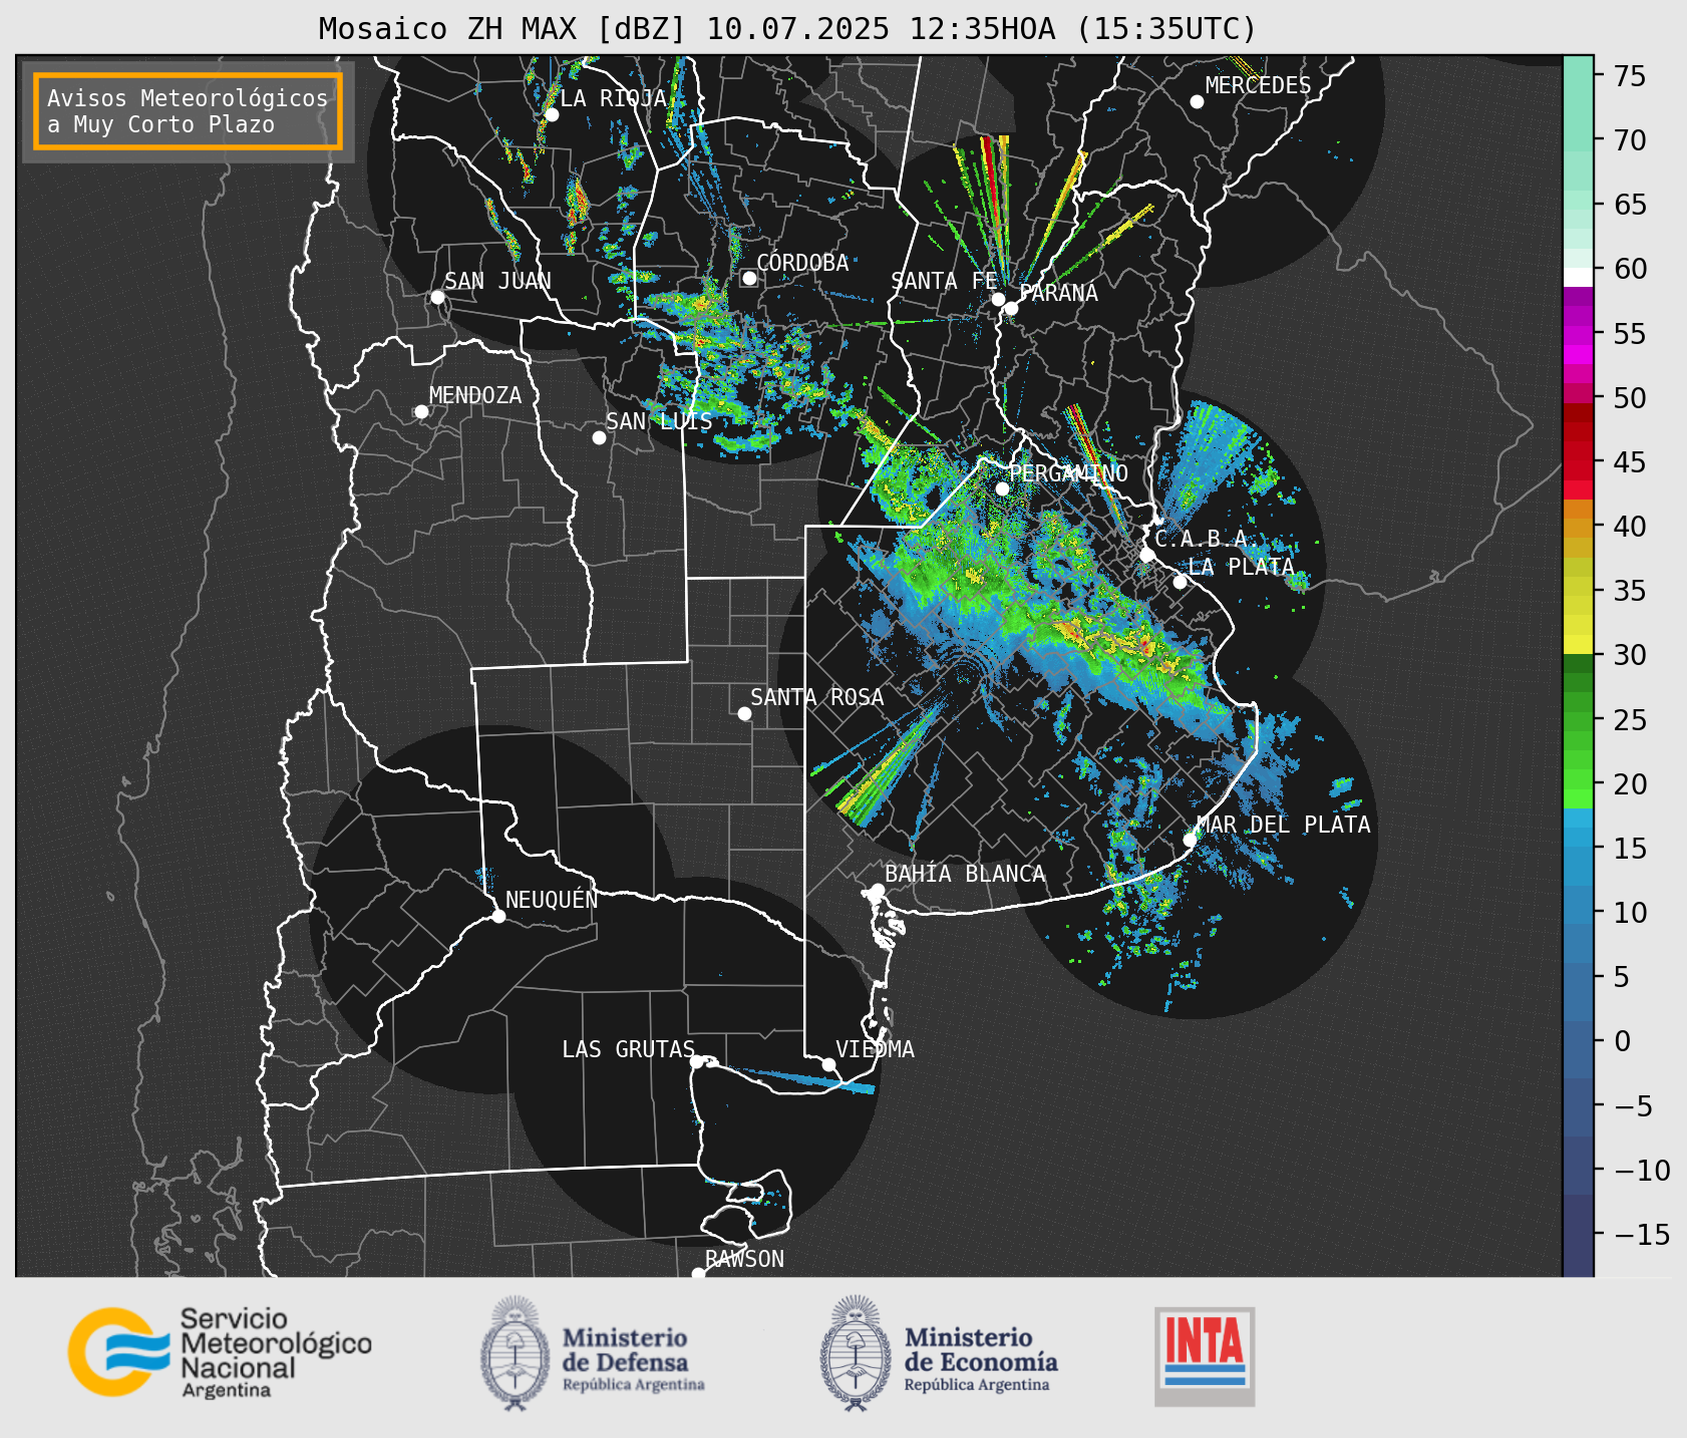Click the light blue 15 dBZ color band
The height and width of the screenshot is (1438, 1687).
point(1578,838)
